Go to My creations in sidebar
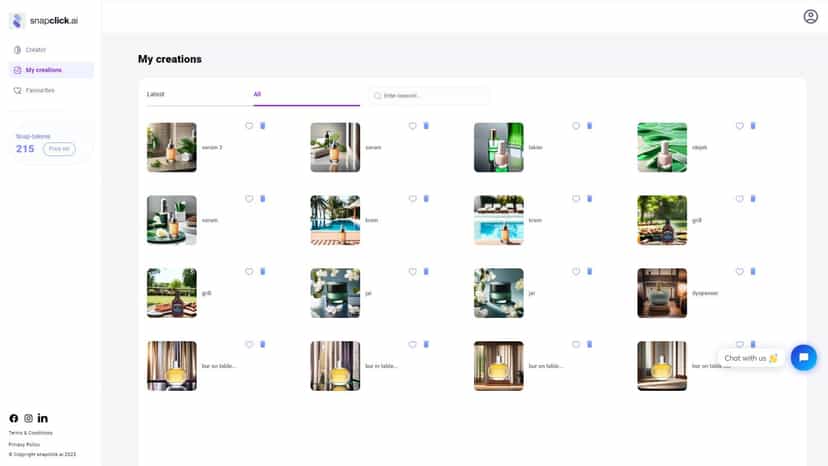Screen dimensions: 828x466 (x=51, y=70)
